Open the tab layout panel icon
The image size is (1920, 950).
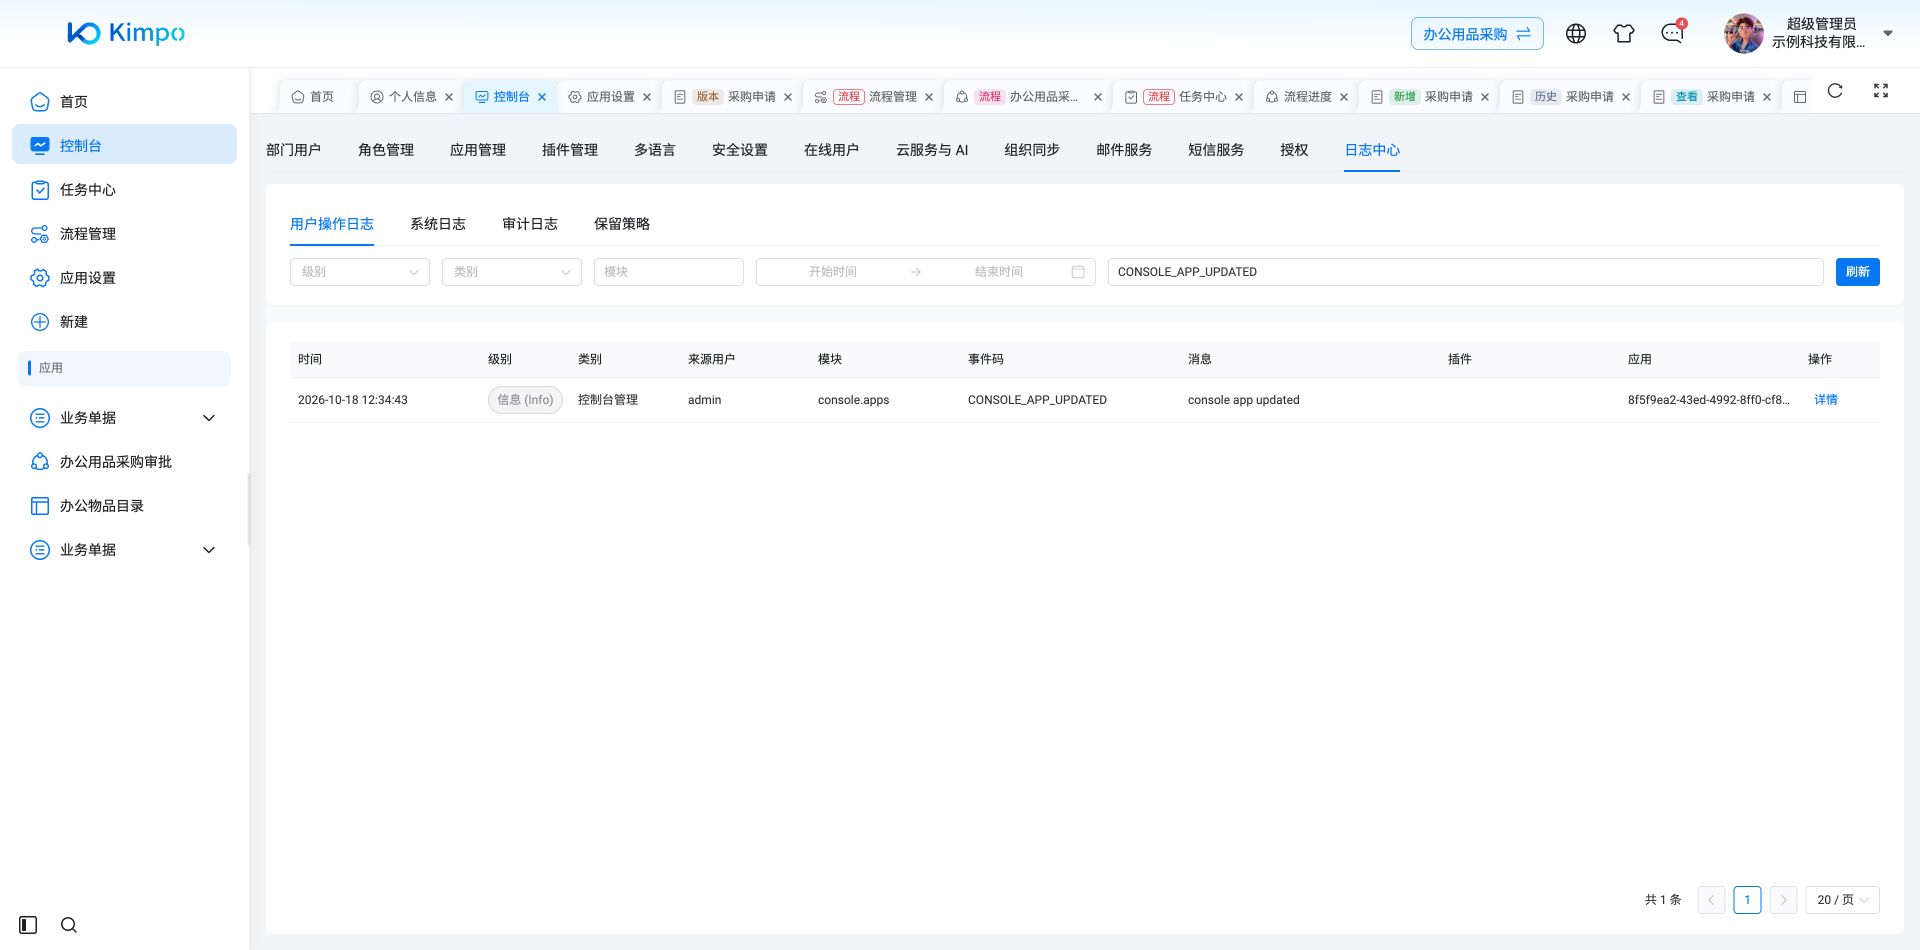point(1800,97)
